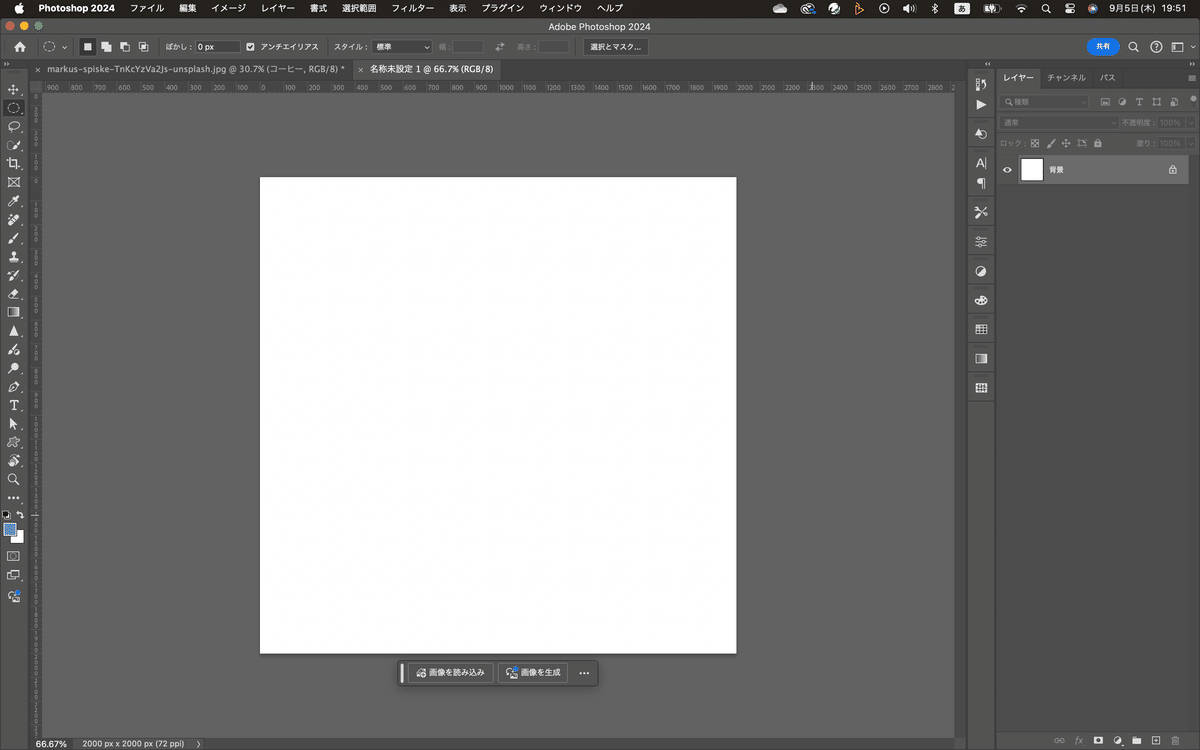Screen dimensions: 1200x750
Task: Open the Character panel icon
Action: [981, 163]
